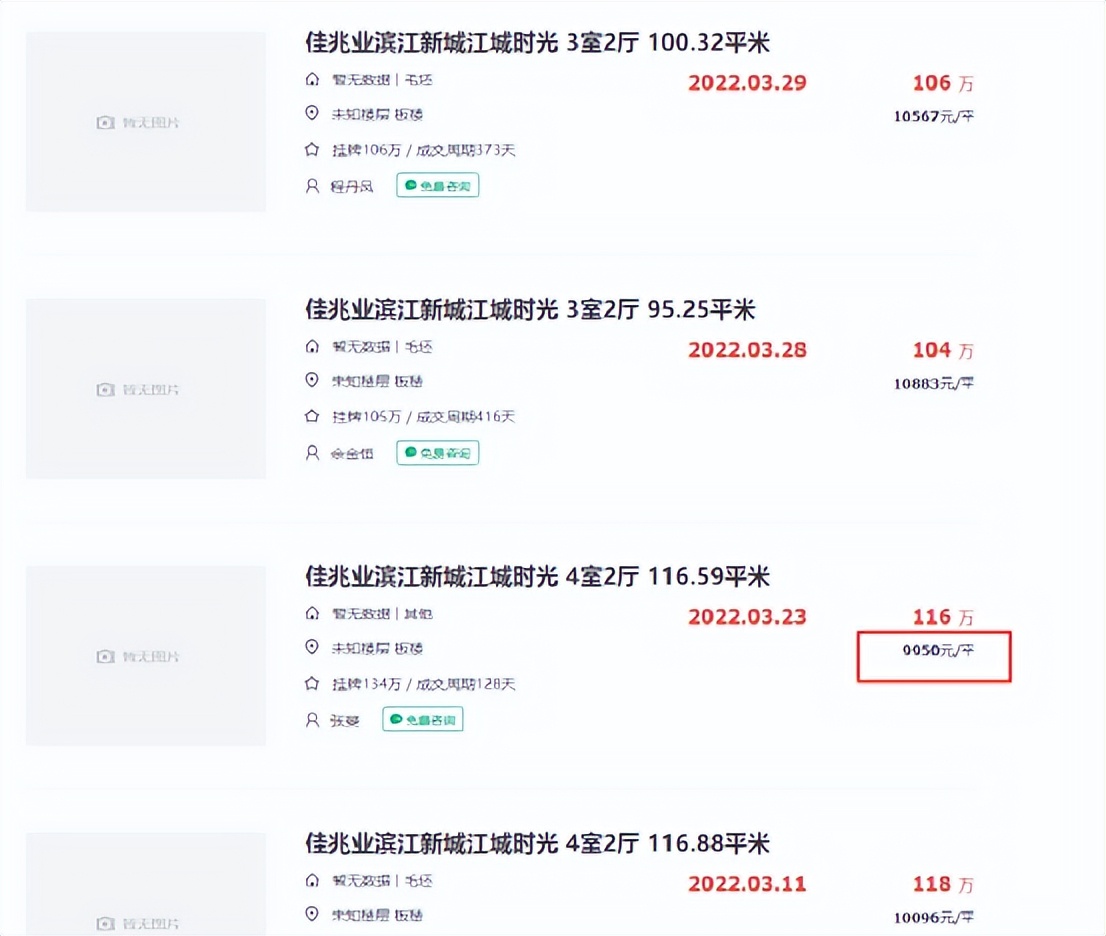Click the date 2022.03.29
Viewport: 1106px width, 936px height.
coord(746,84)
